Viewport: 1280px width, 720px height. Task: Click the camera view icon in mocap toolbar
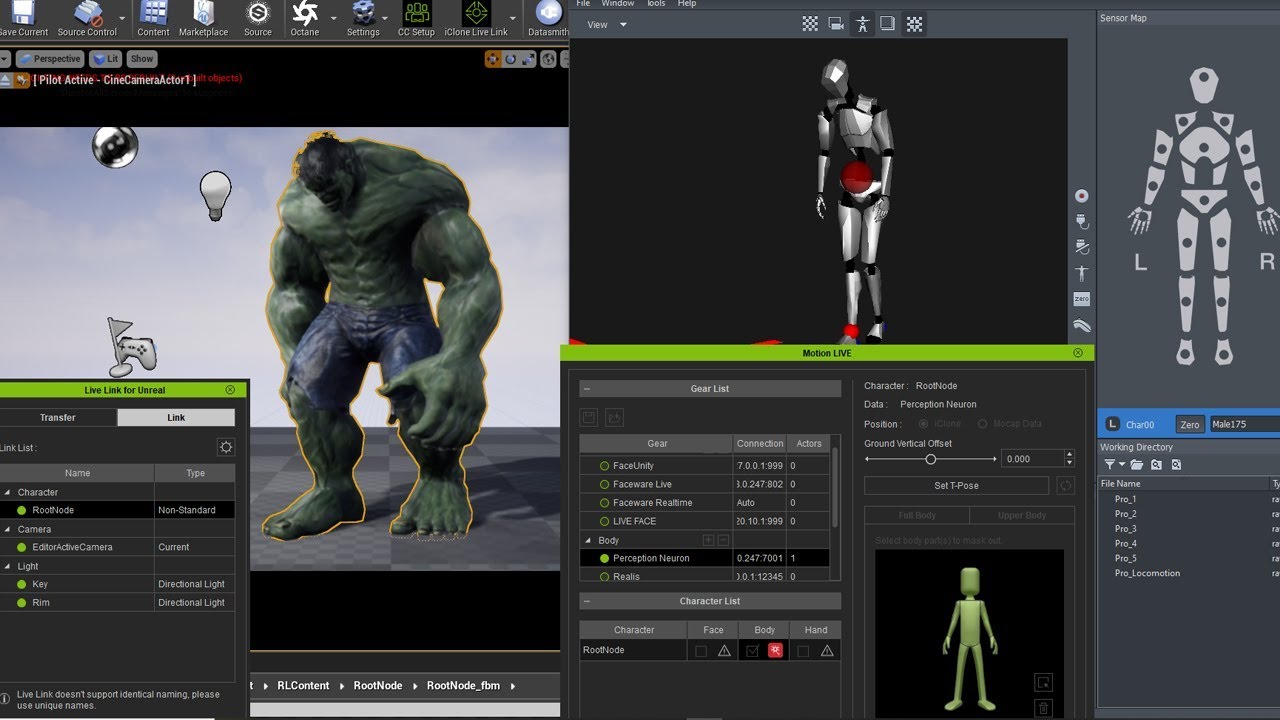tap(836, 25)
